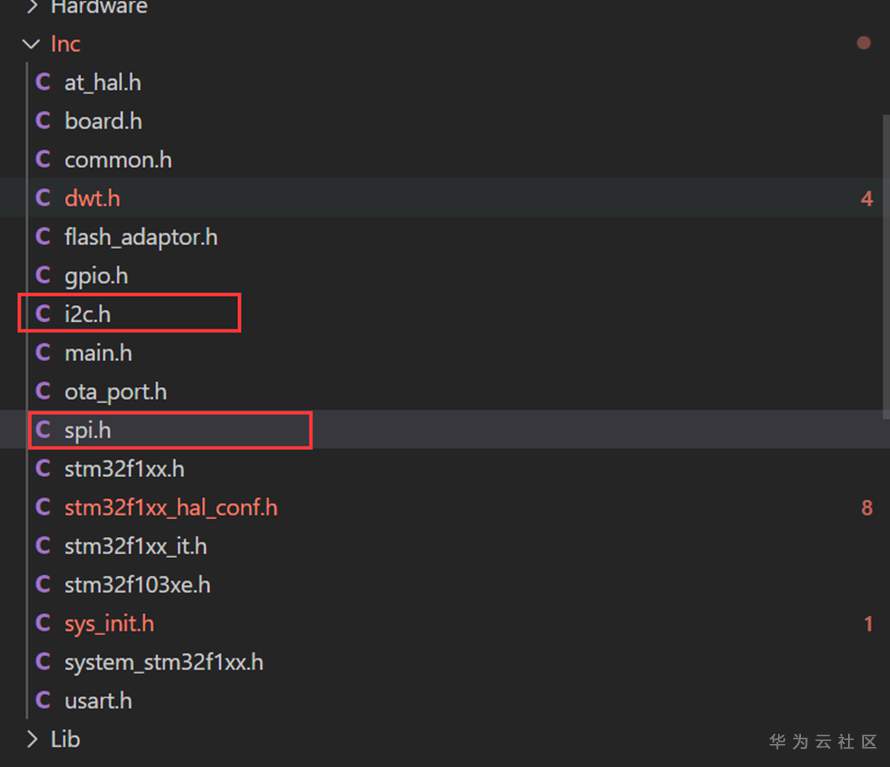Click the C icon beside at_hal.h

tap(43, 83)
